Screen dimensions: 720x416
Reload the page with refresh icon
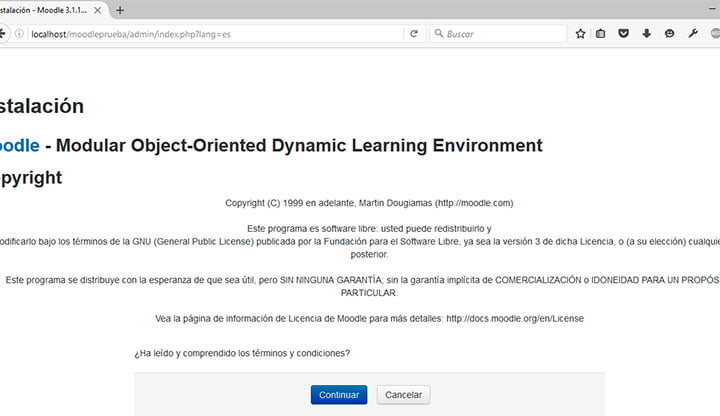[x=414, y=34]
